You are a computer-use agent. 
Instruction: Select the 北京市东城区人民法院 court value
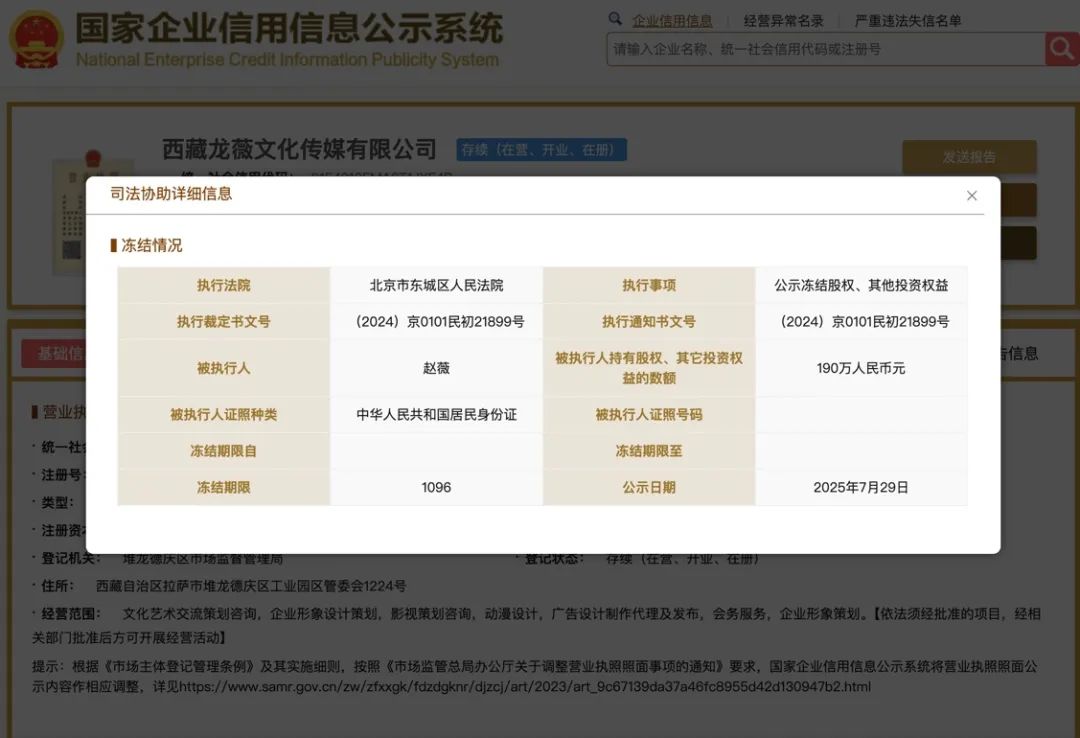click(x=435, y=284)
